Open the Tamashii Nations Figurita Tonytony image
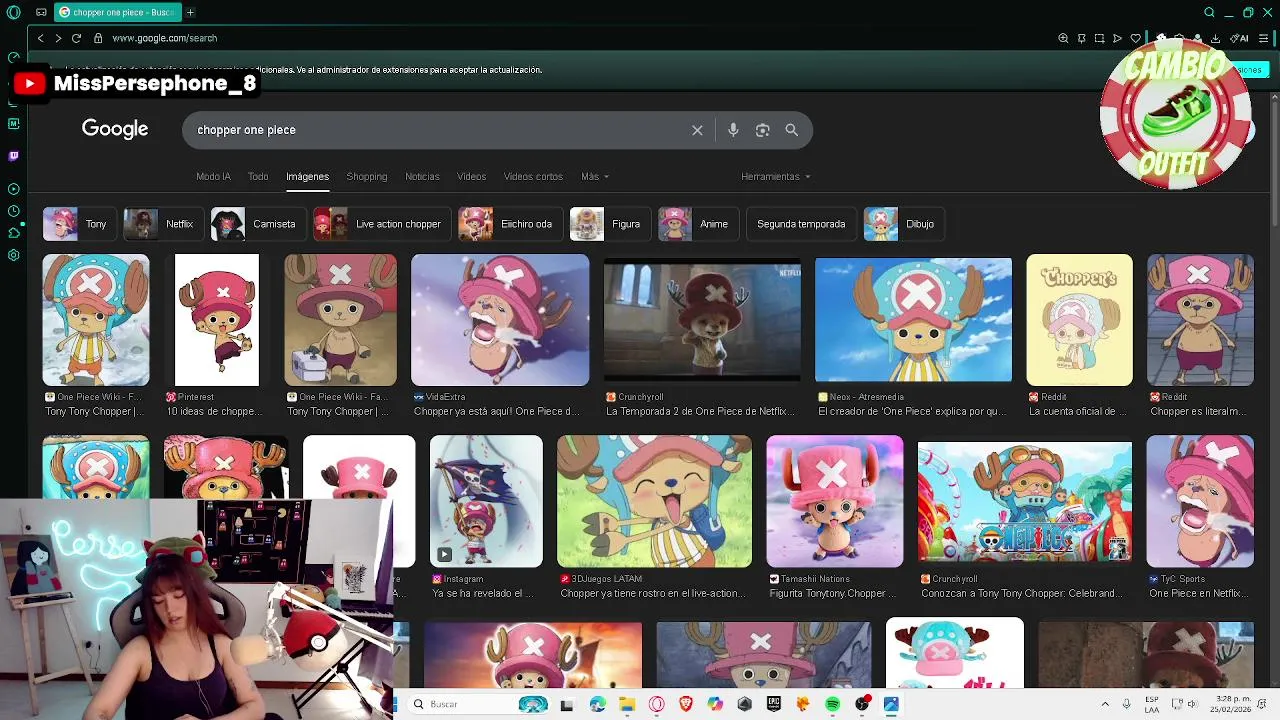Screen dimensions: 1280x720 tap(834, 502)
